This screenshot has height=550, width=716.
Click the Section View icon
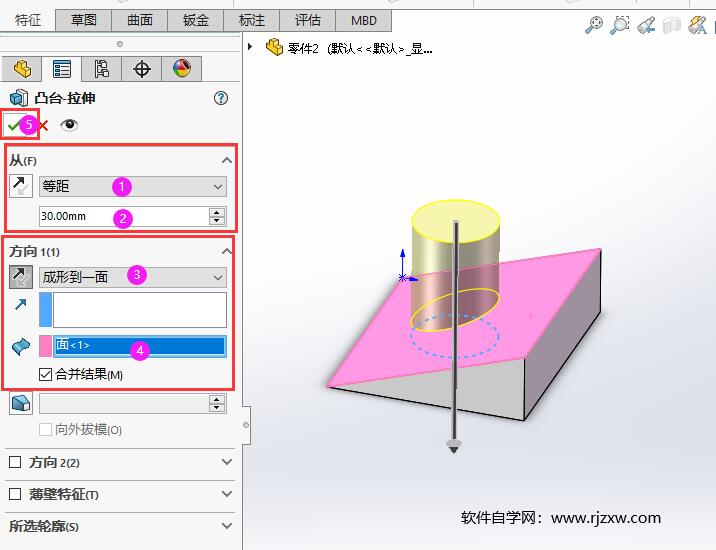pyautogui.click(x=671, y=25)
